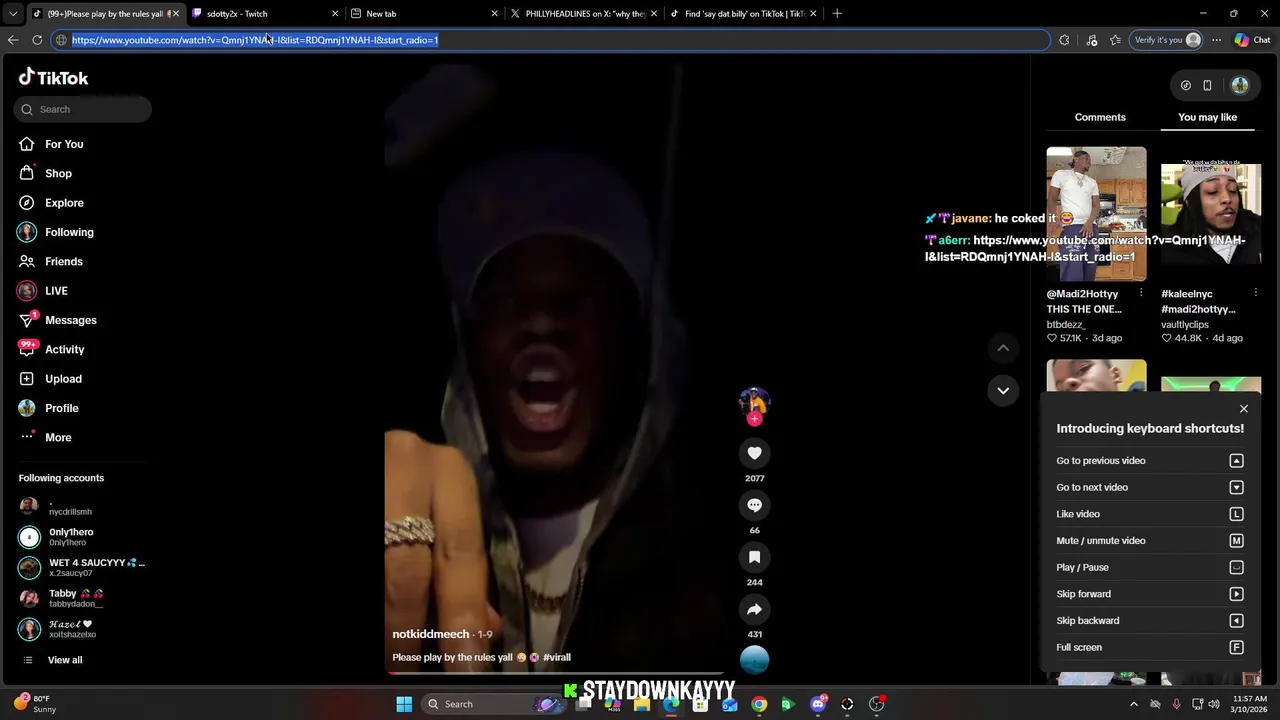Open browser media control music icon

point(1091,40)
